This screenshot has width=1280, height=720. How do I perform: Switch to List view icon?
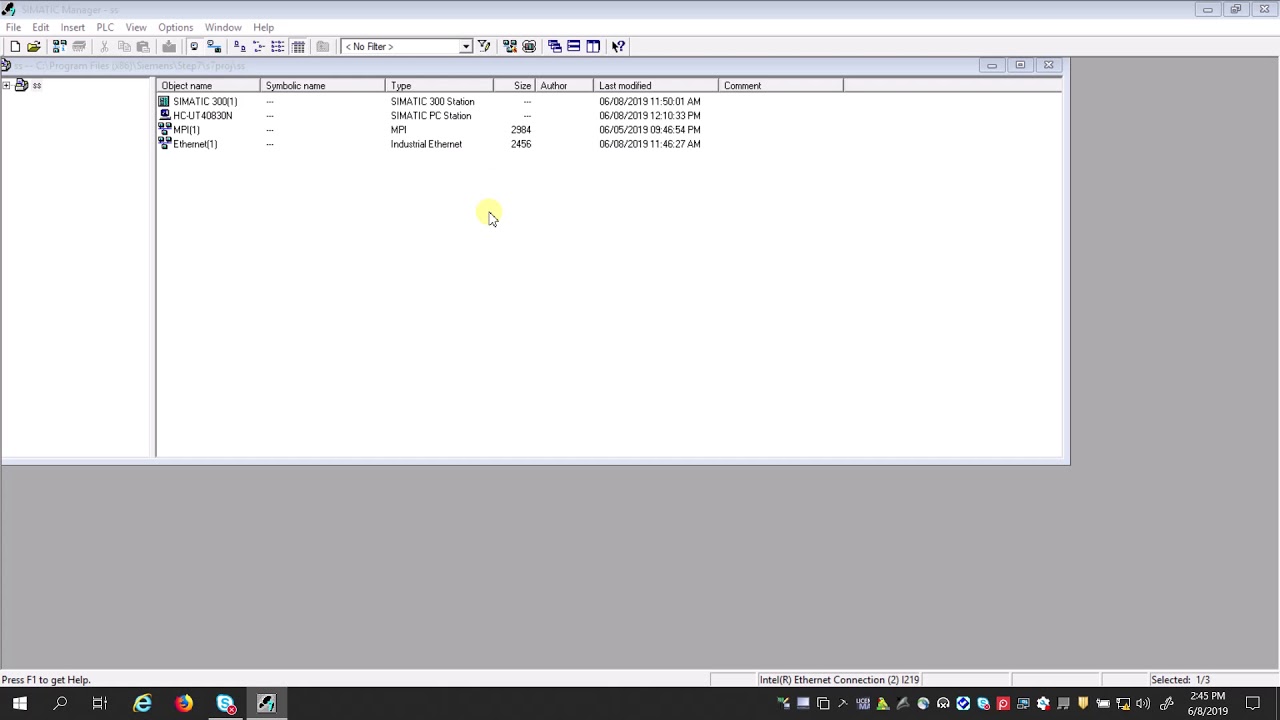tap(278, 46)
